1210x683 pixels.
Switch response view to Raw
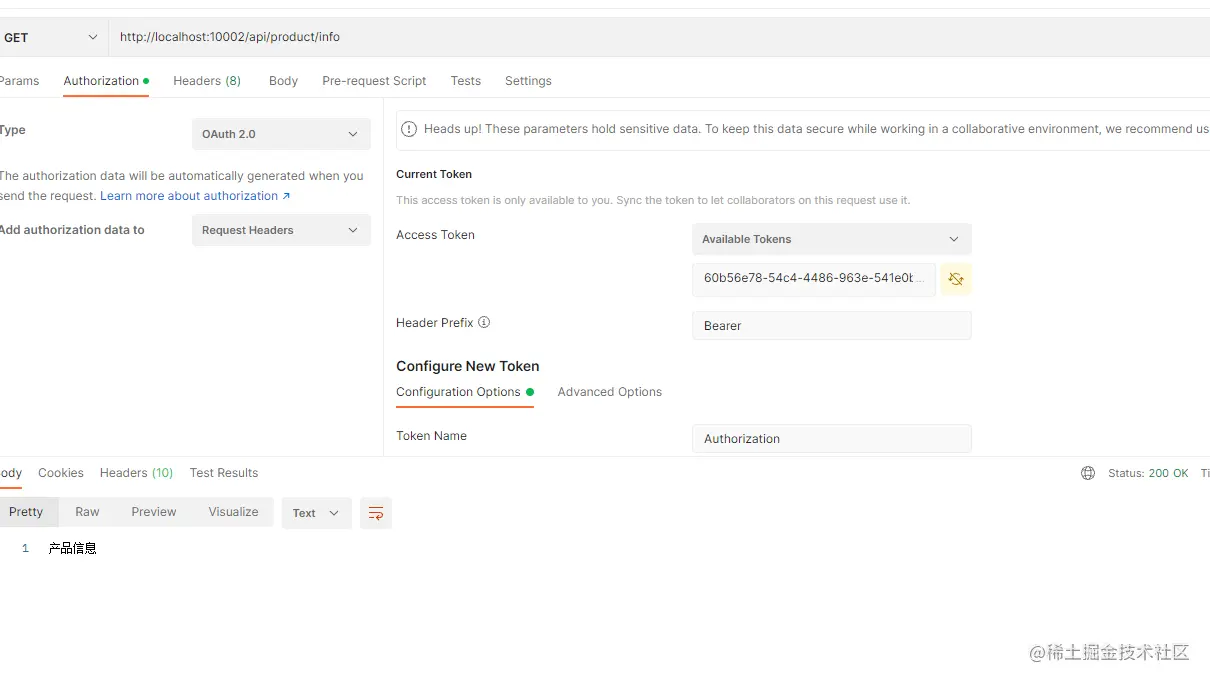(x=87, y=511)
